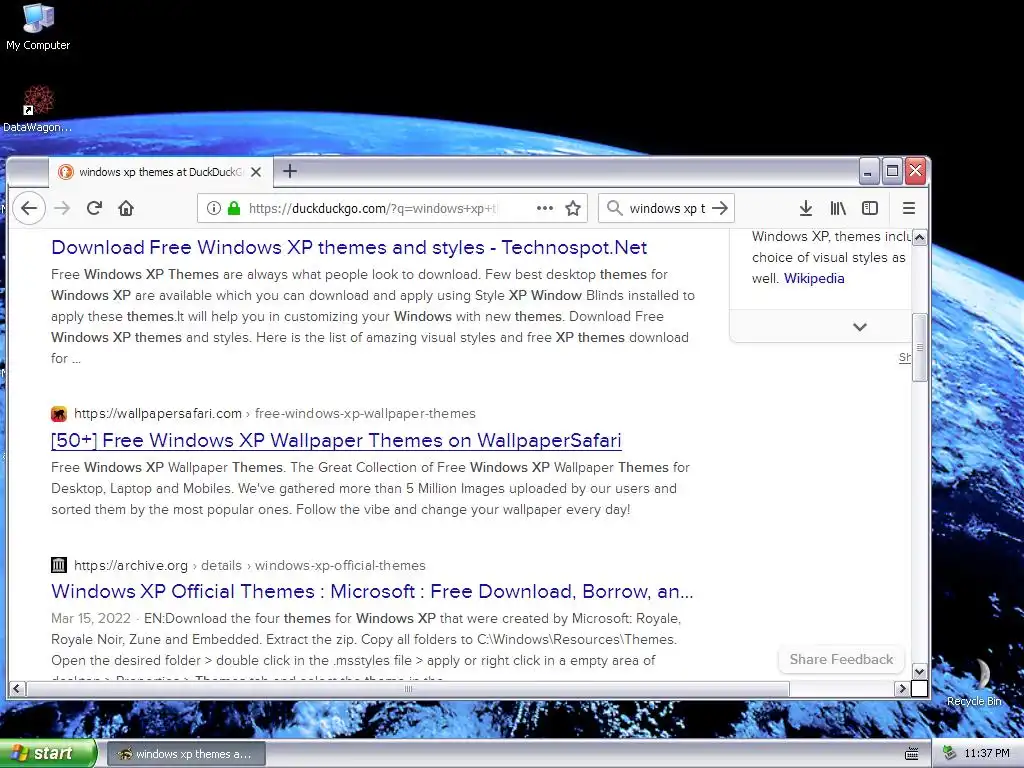The width and height of the screenshot is (1024, 768).
Task: Open the page actions three-dot menu
Action: (545, 208)
